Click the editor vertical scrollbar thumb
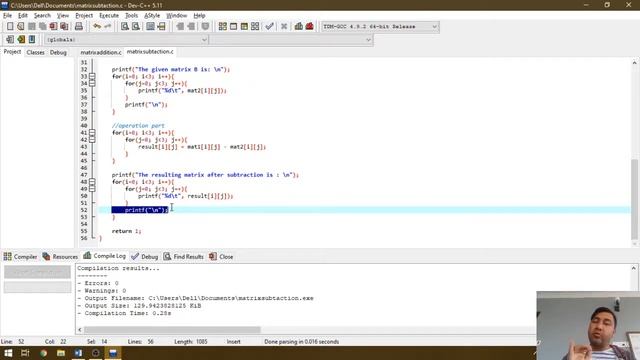The width and height of the screenshot is (640, 360). point(634,199)
